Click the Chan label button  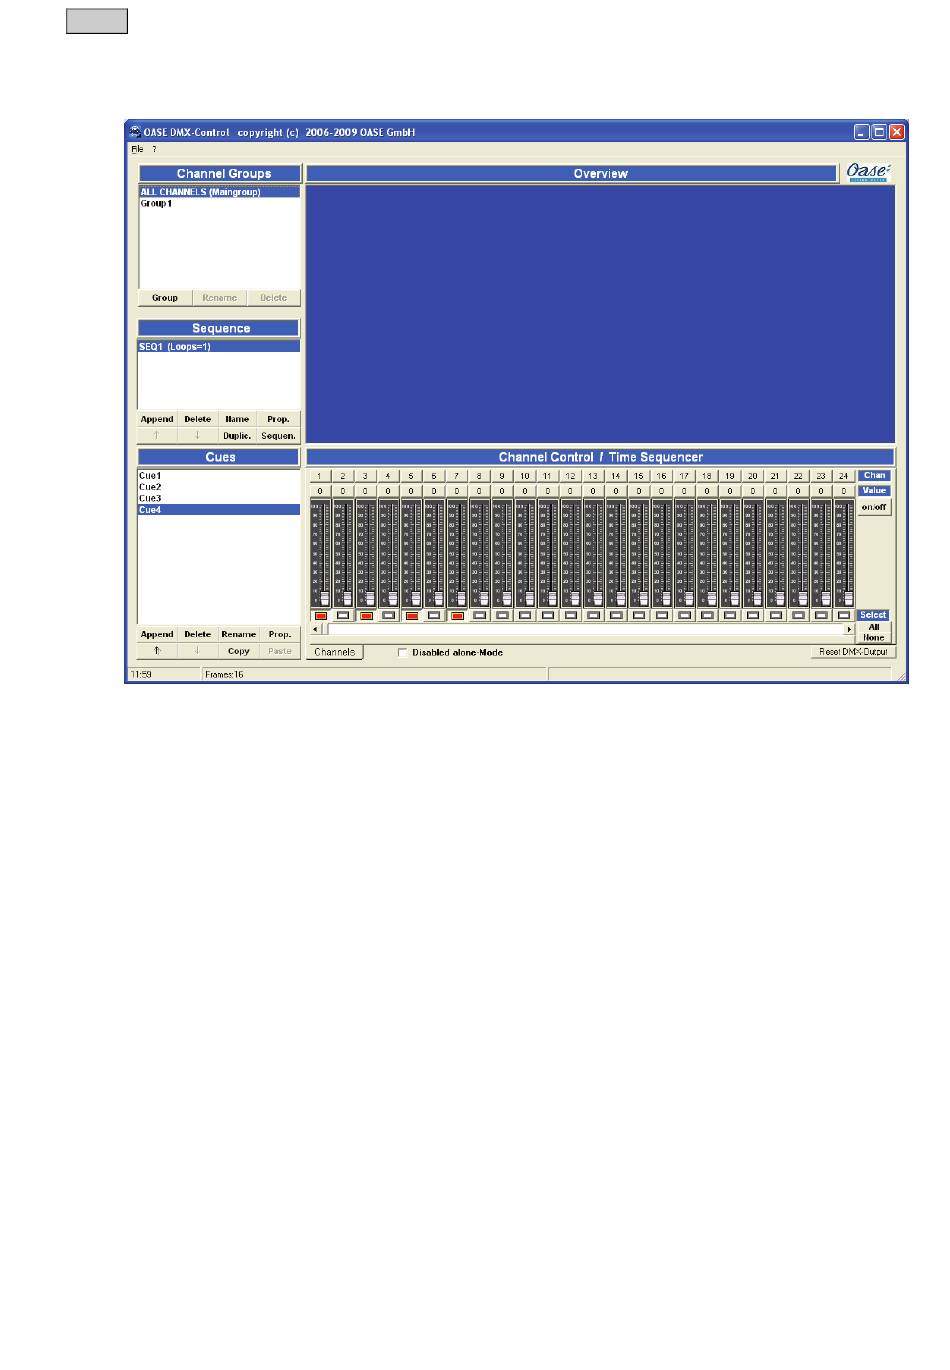point(874,476)
